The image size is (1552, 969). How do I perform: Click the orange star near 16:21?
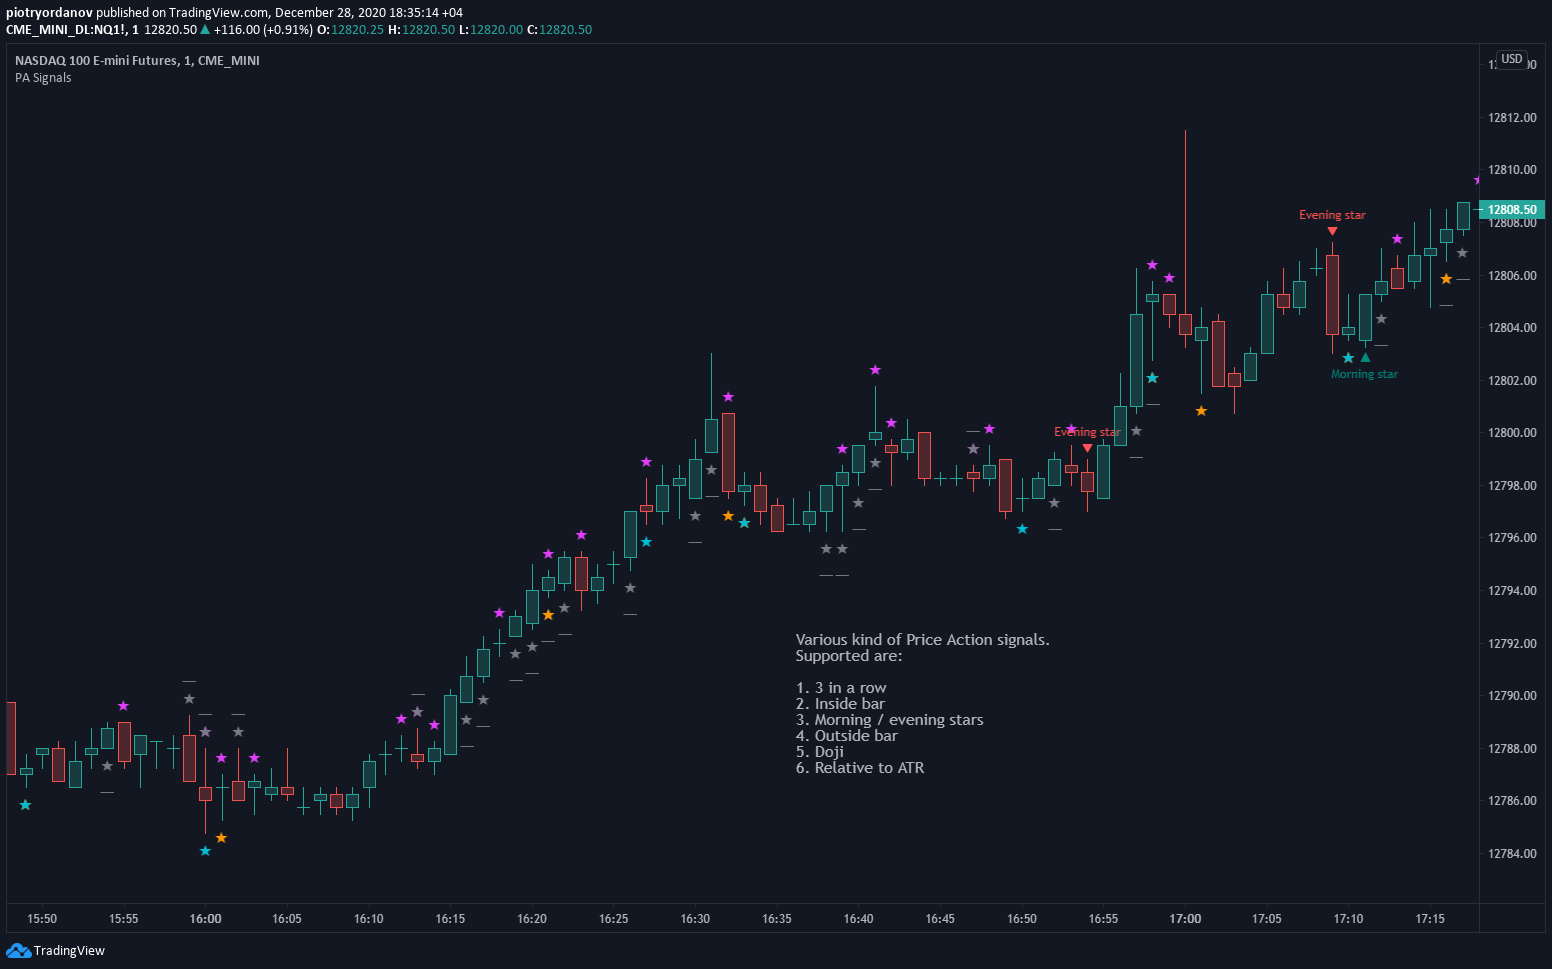pyautogui.click(x=548, y=615)
